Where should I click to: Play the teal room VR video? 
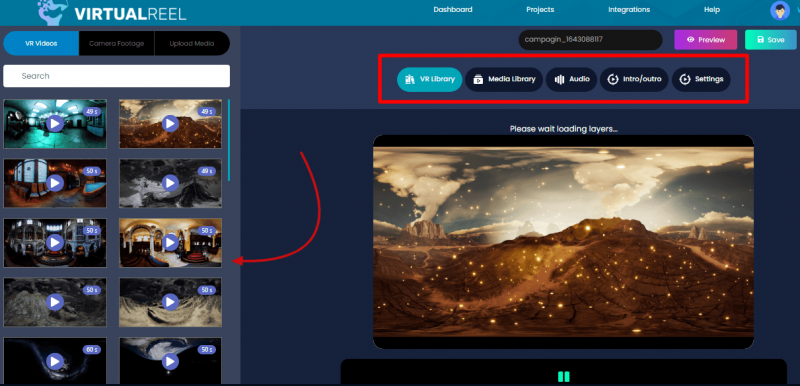click(x=55, y=123)
